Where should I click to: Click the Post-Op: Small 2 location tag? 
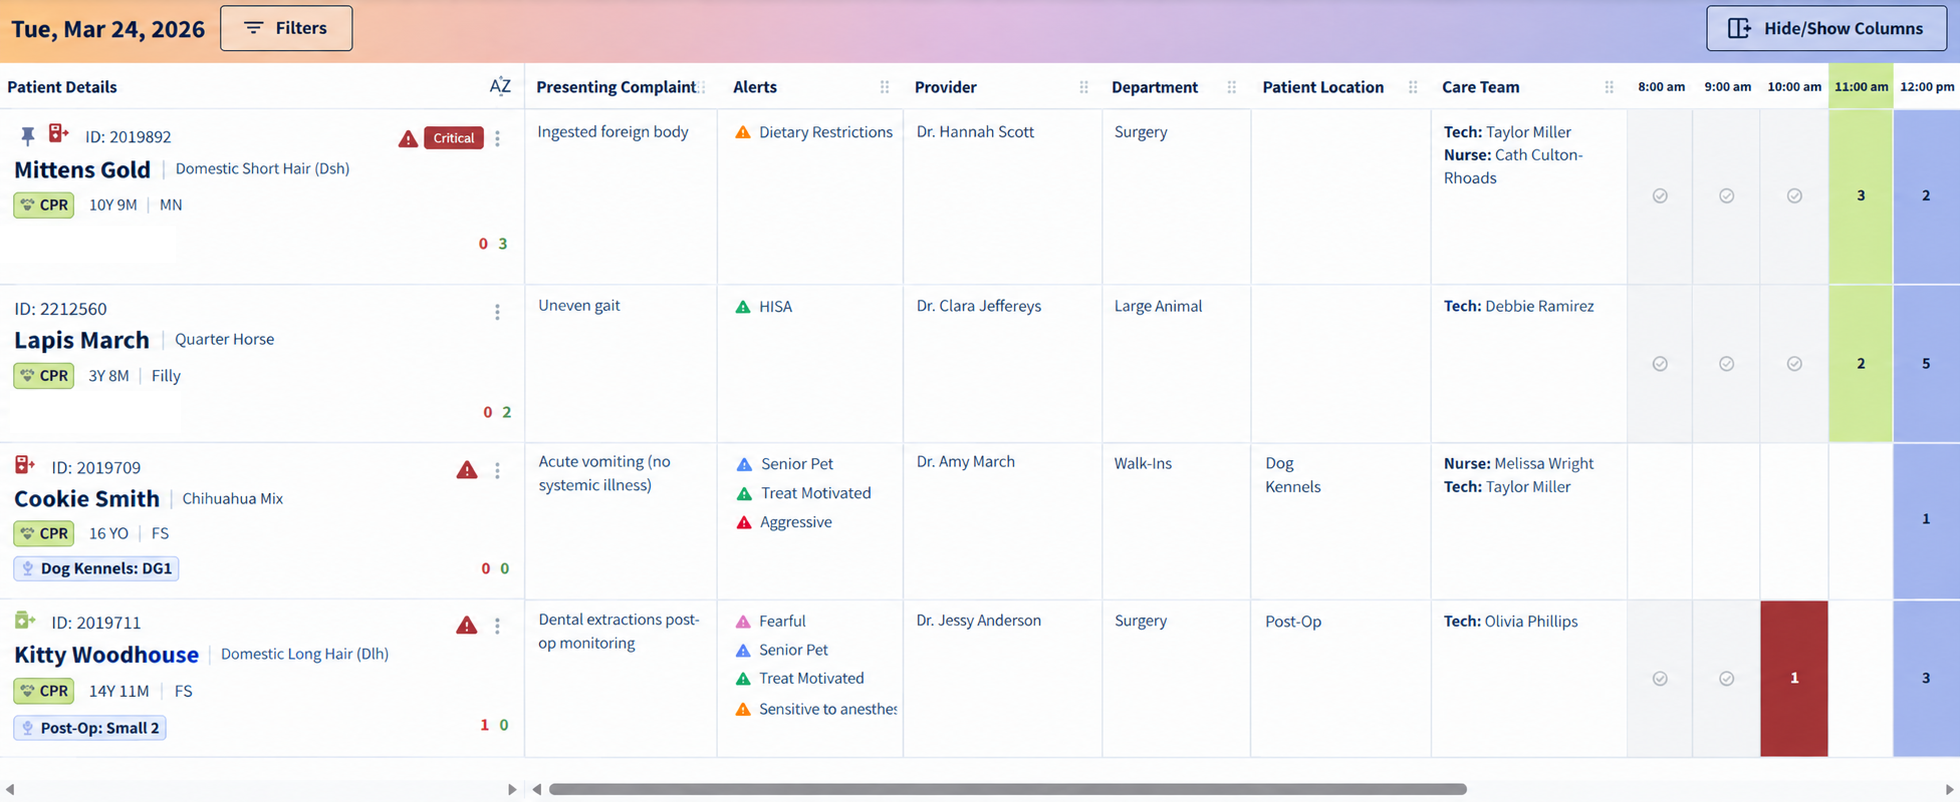pyautogui.click(x=90, y=728)
